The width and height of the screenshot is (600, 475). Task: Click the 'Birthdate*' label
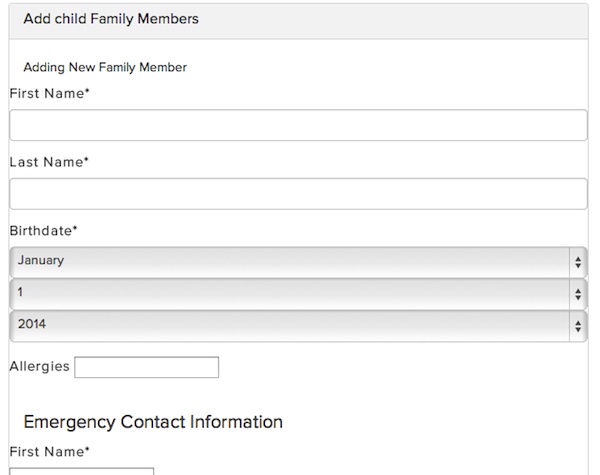point(43,230)
